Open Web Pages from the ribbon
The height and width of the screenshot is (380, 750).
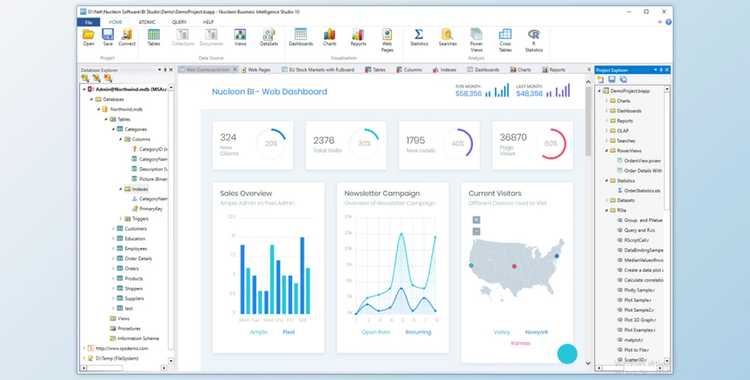pyautogui.click(x=387, y=41)
